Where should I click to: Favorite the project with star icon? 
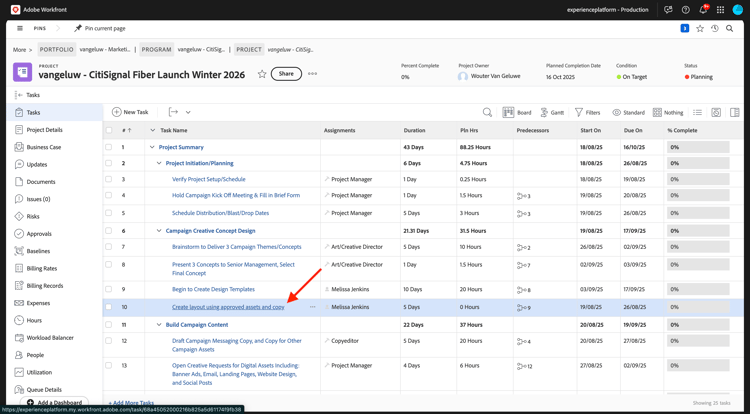(x=262, y=74)
